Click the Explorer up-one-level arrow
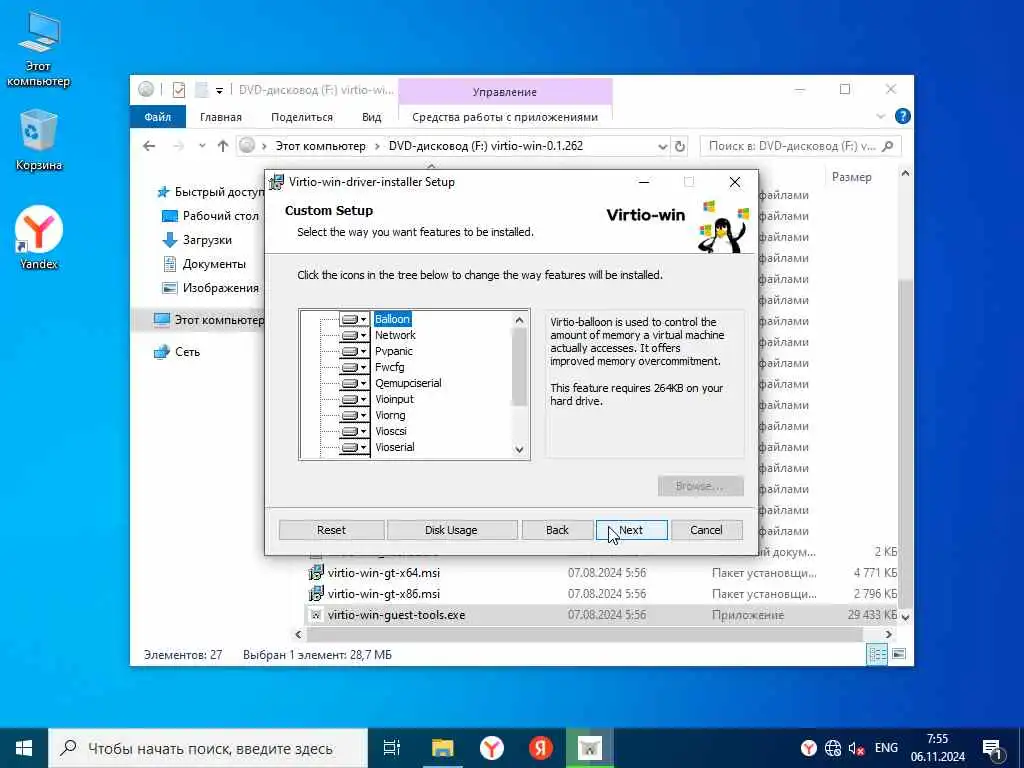The width and height of the screenshot is (1024, 768). [223, 146]
